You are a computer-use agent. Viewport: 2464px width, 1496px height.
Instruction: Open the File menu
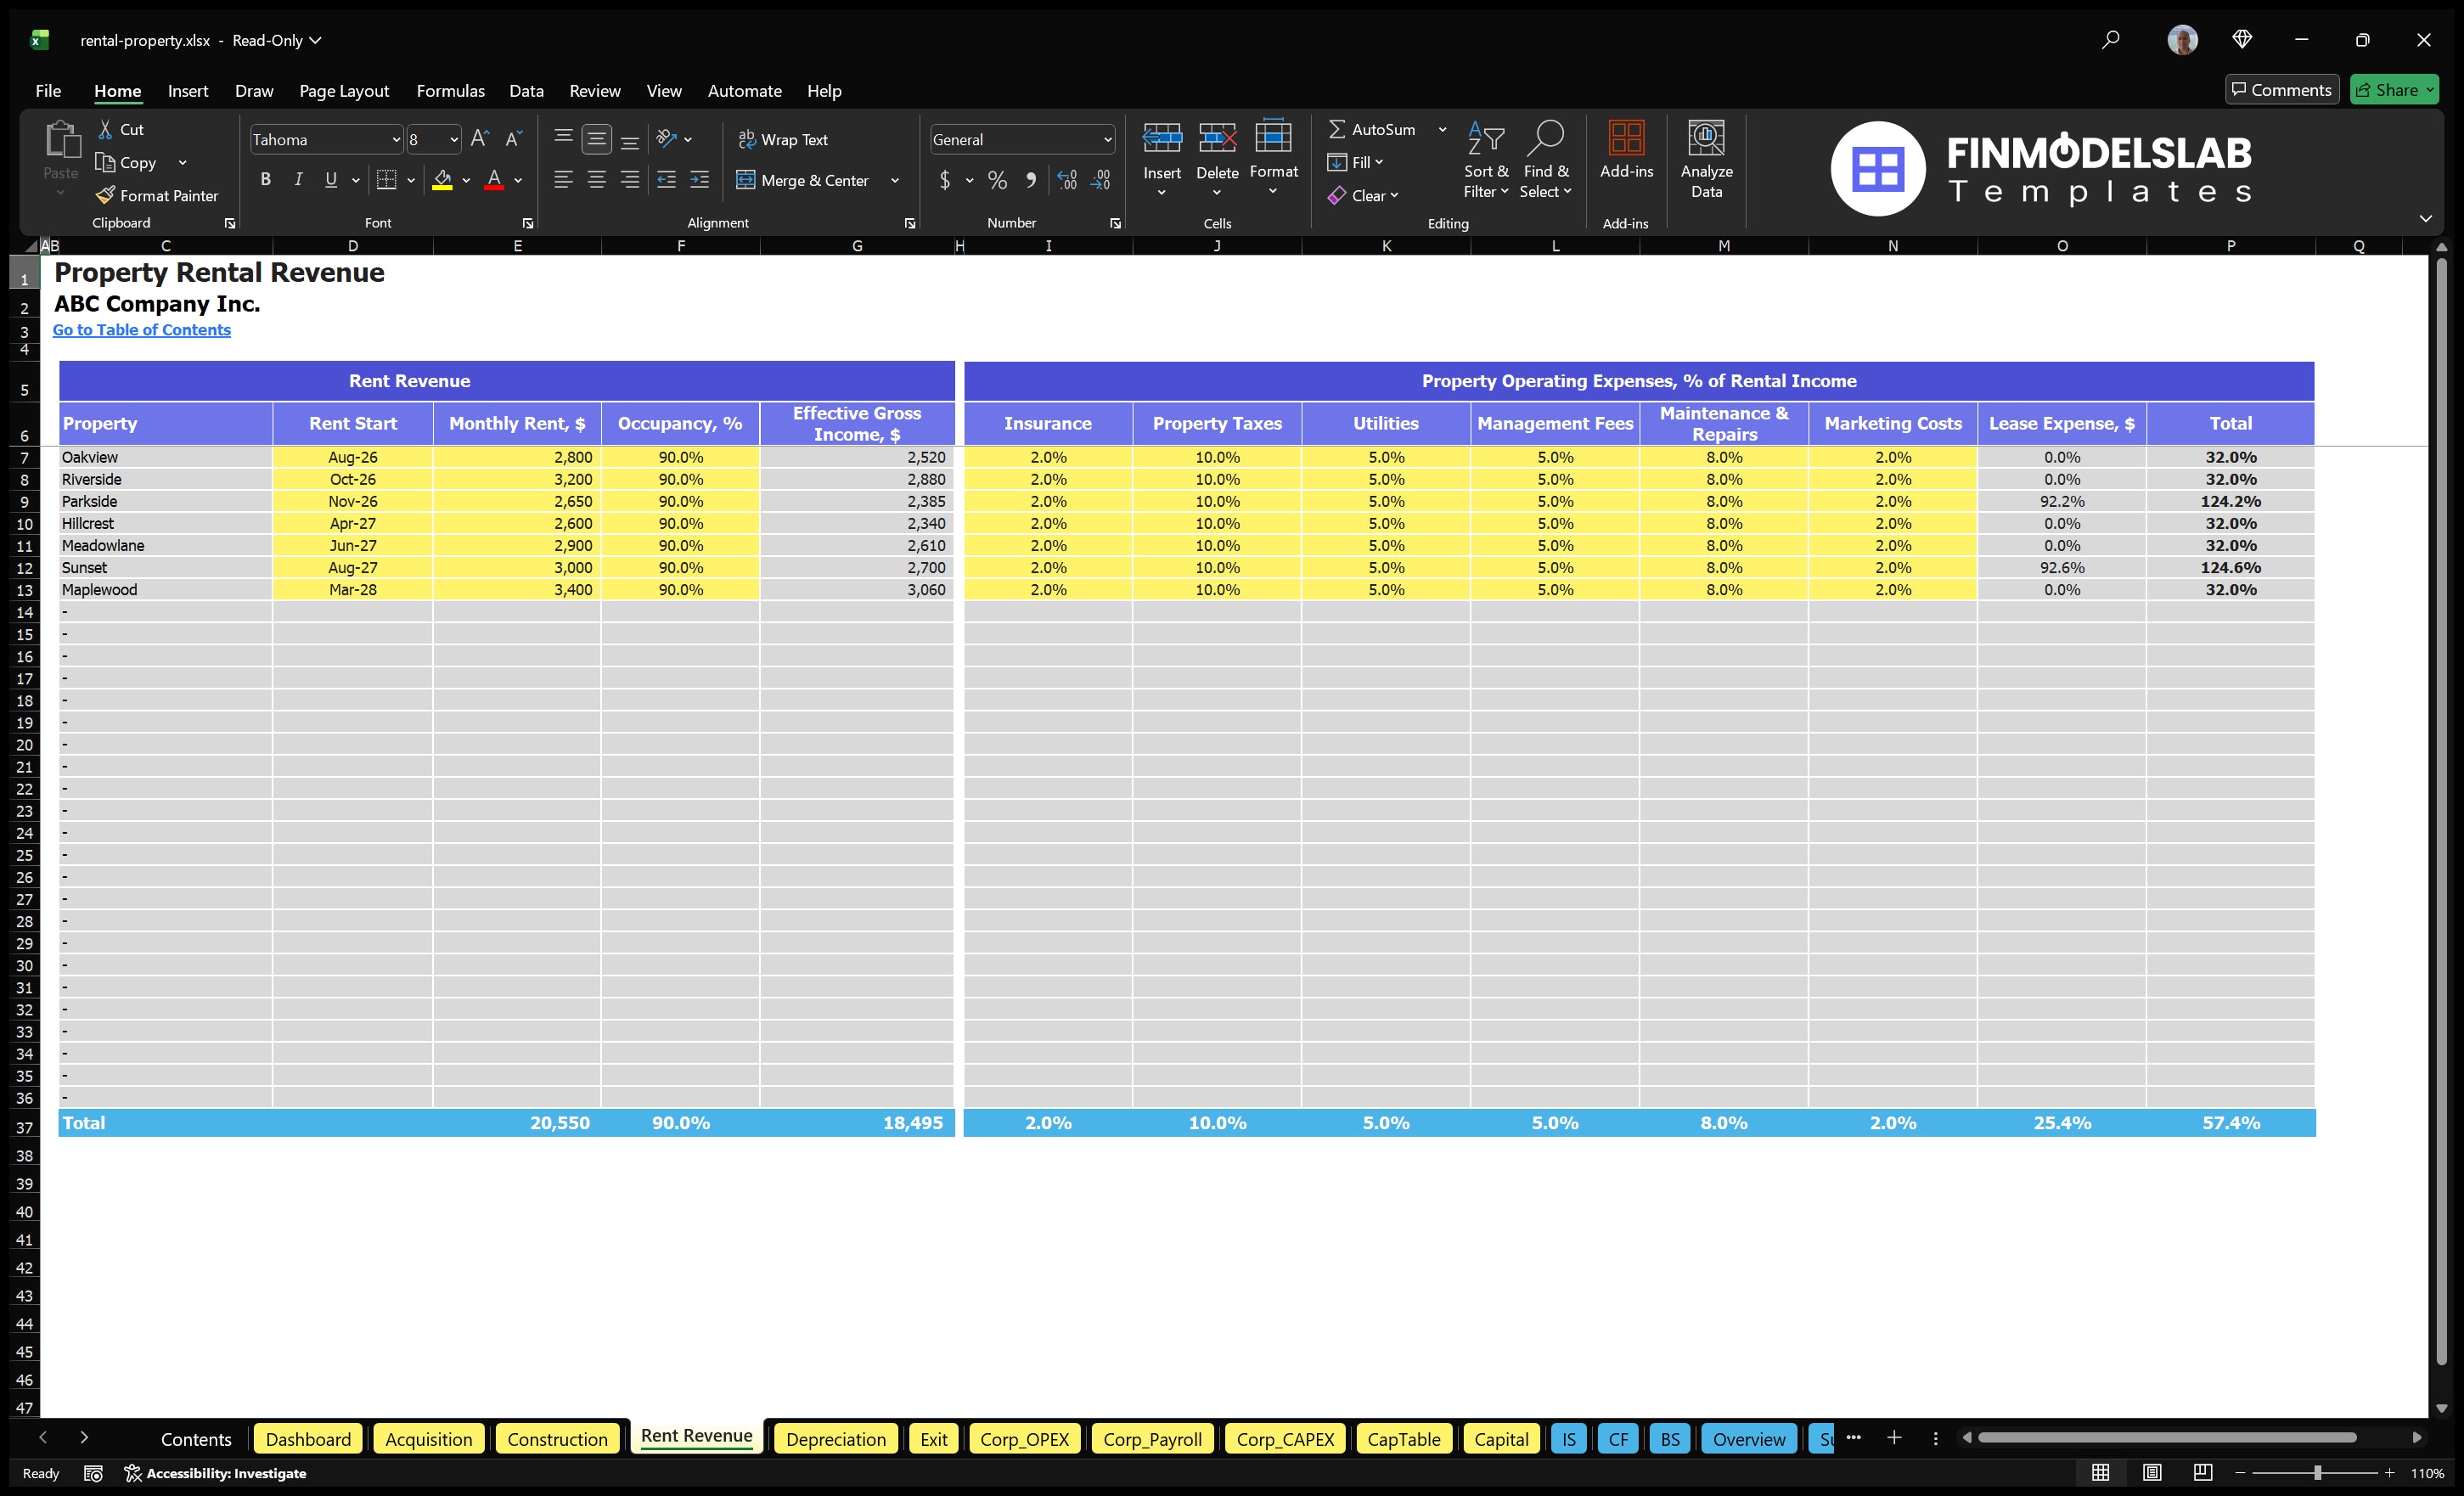(48, 91)
